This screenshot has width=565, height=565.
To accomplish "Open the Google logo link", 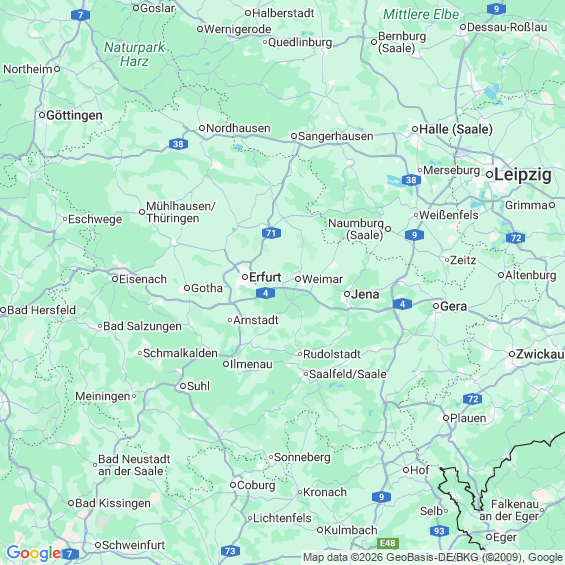I will tap(34, 553).
